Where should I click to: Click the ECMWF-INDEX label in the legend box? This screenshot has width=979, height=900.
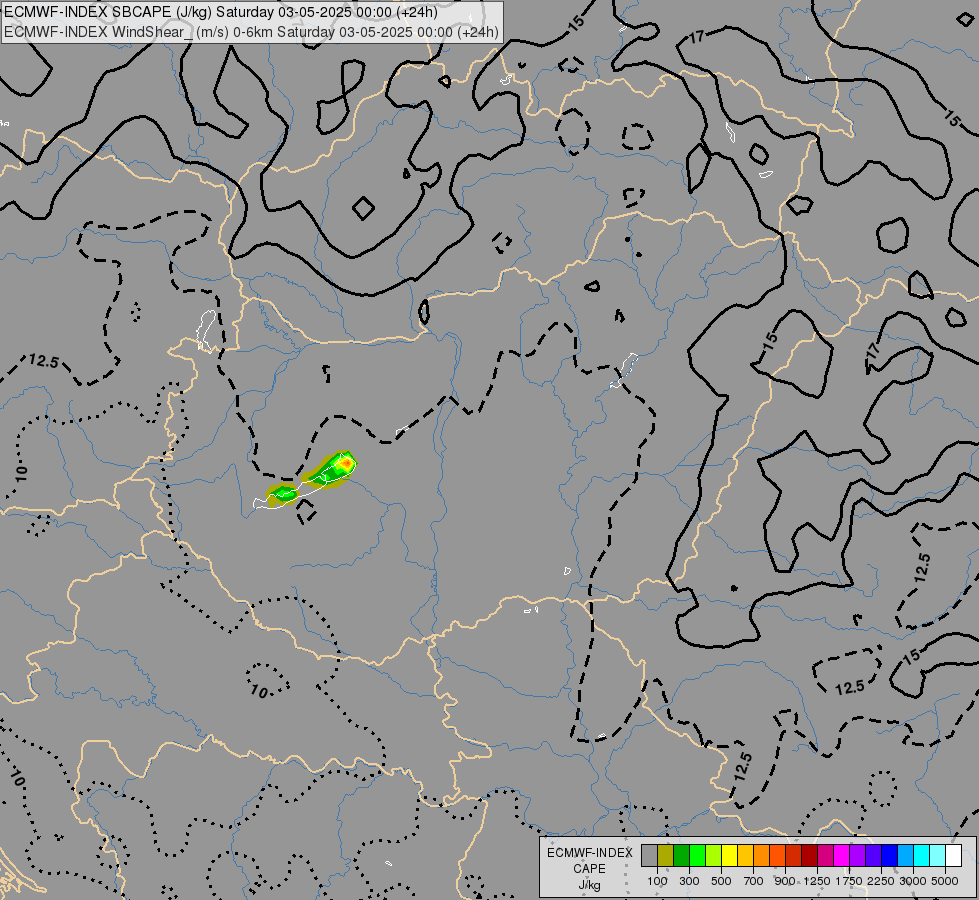coord(589,853)
